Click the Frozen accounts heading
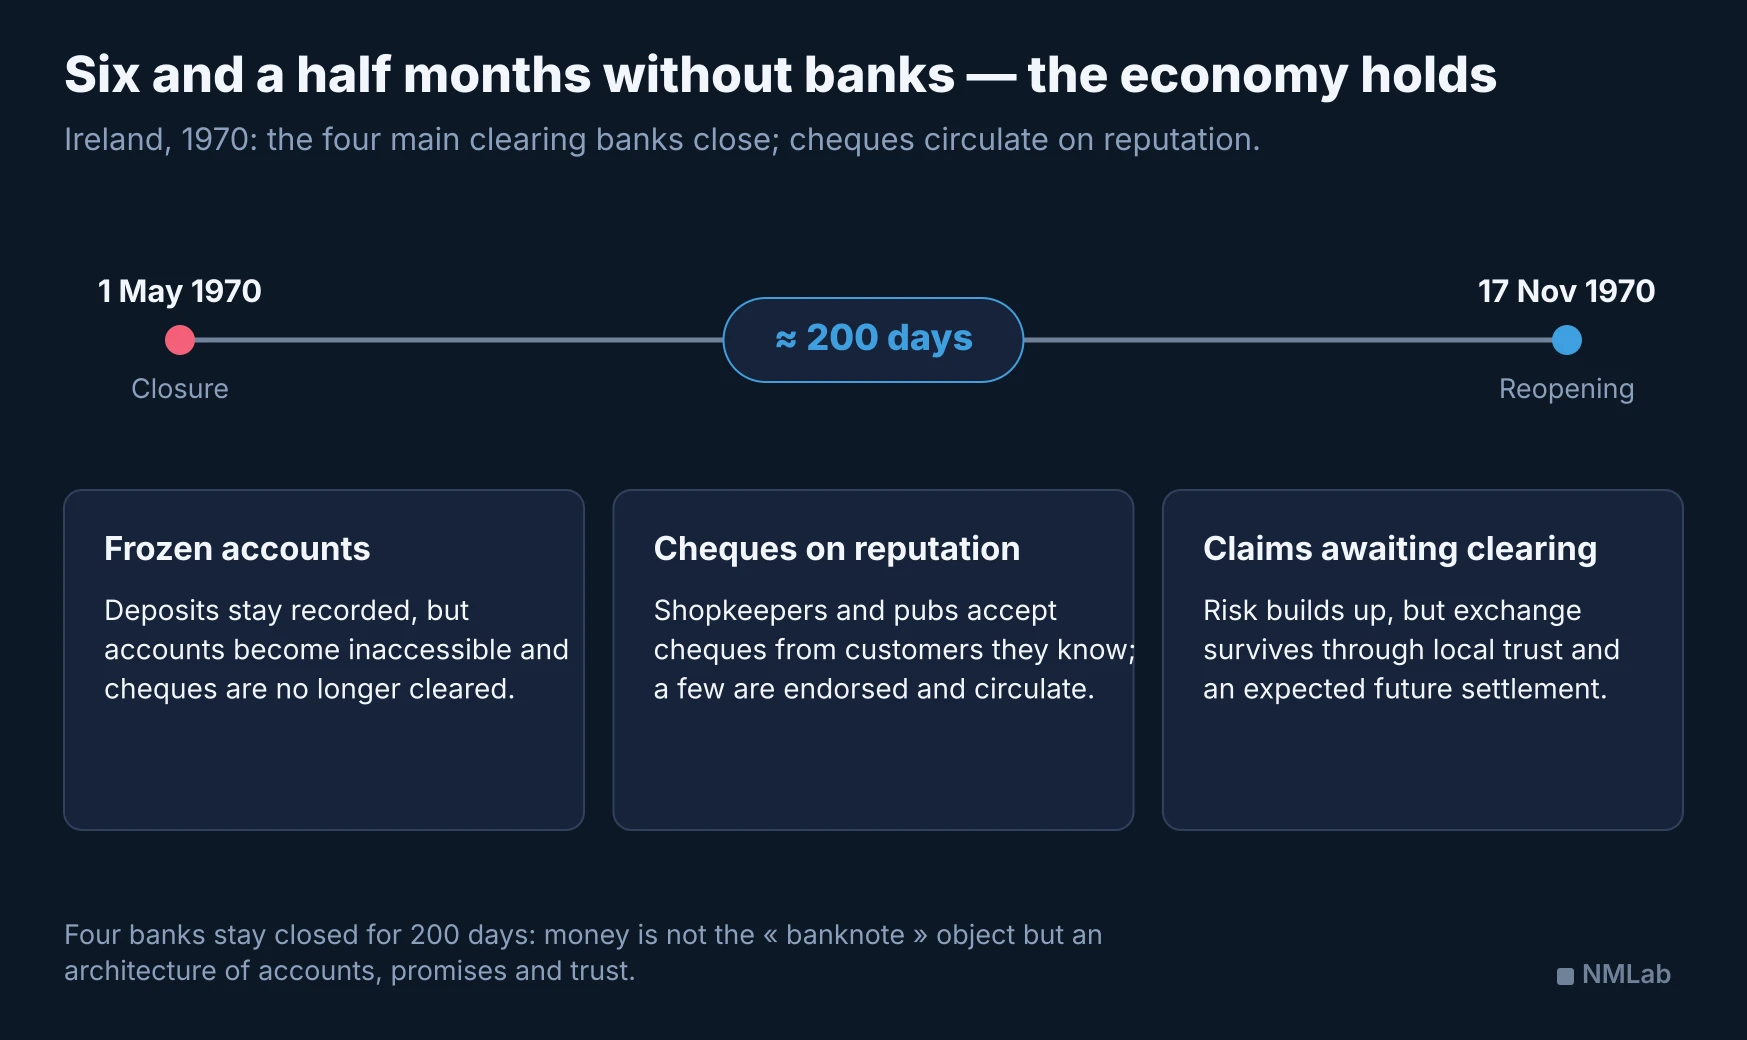The height and width of the screenshot is (1040, 1747). [x=237, y=548]
